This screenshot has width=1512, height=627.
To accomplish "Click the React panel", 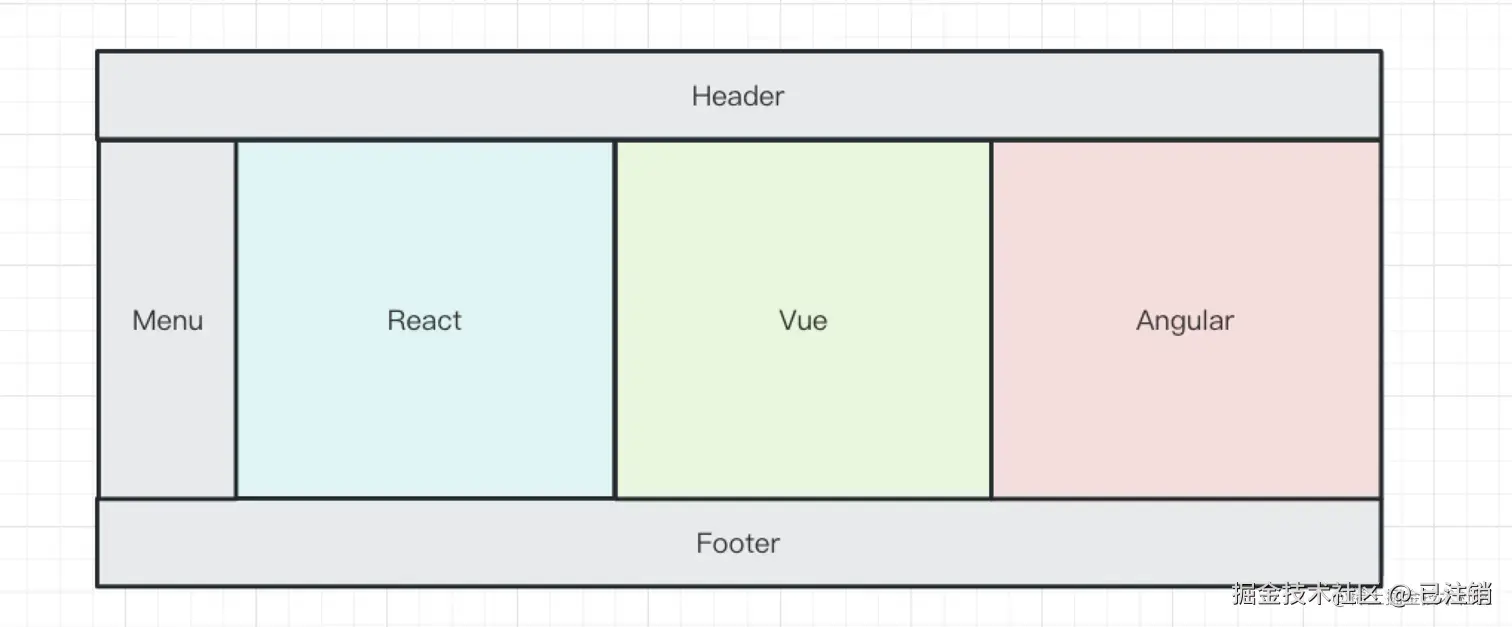I will point(425,319).
